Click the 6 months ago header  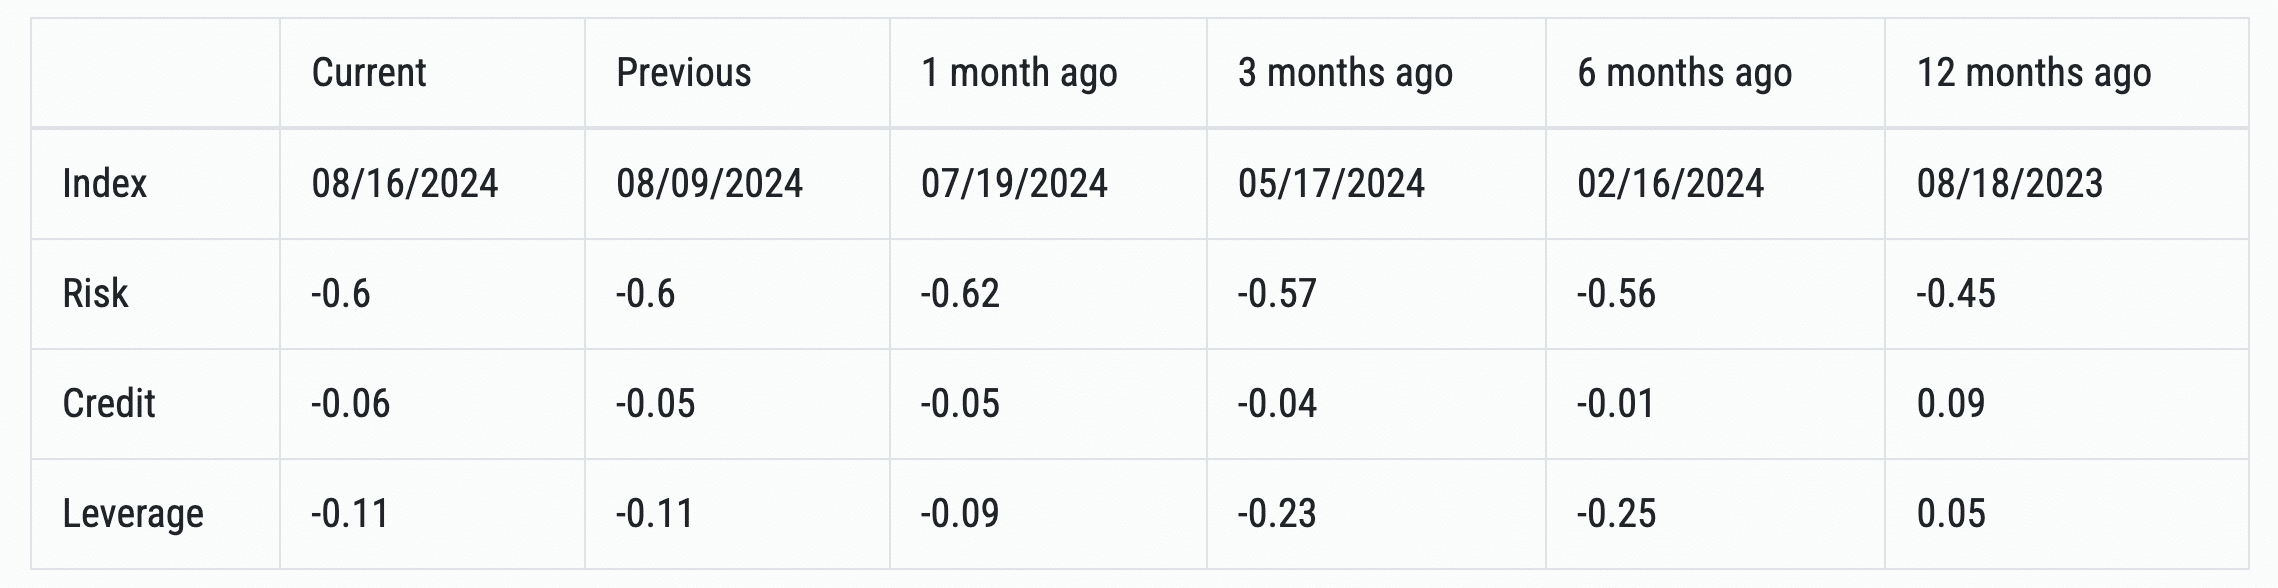[x=1685, y=73]
